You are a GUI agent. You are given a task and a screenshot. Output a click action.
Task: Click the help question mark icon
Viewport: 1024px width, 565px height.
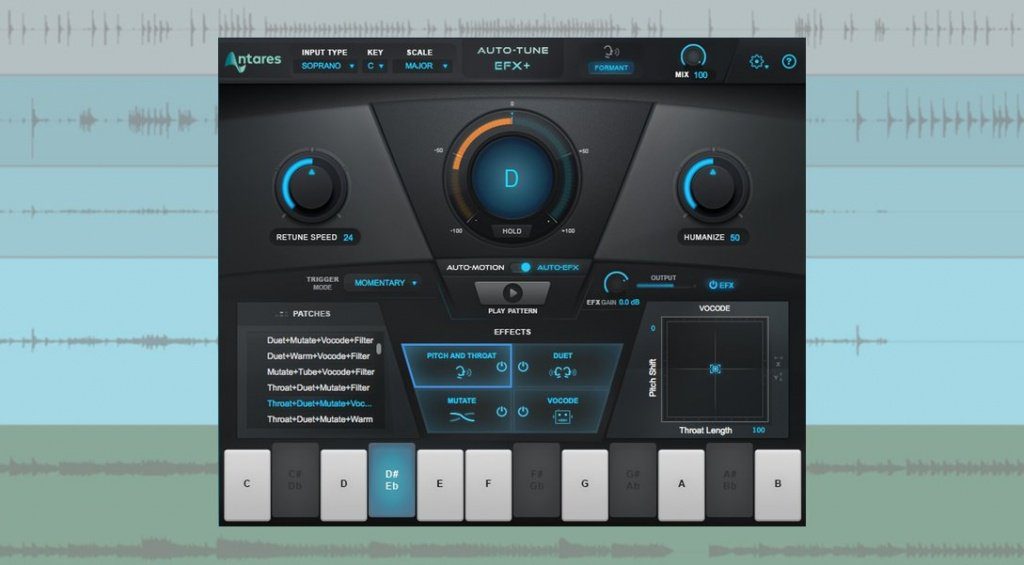click(789, 62)
